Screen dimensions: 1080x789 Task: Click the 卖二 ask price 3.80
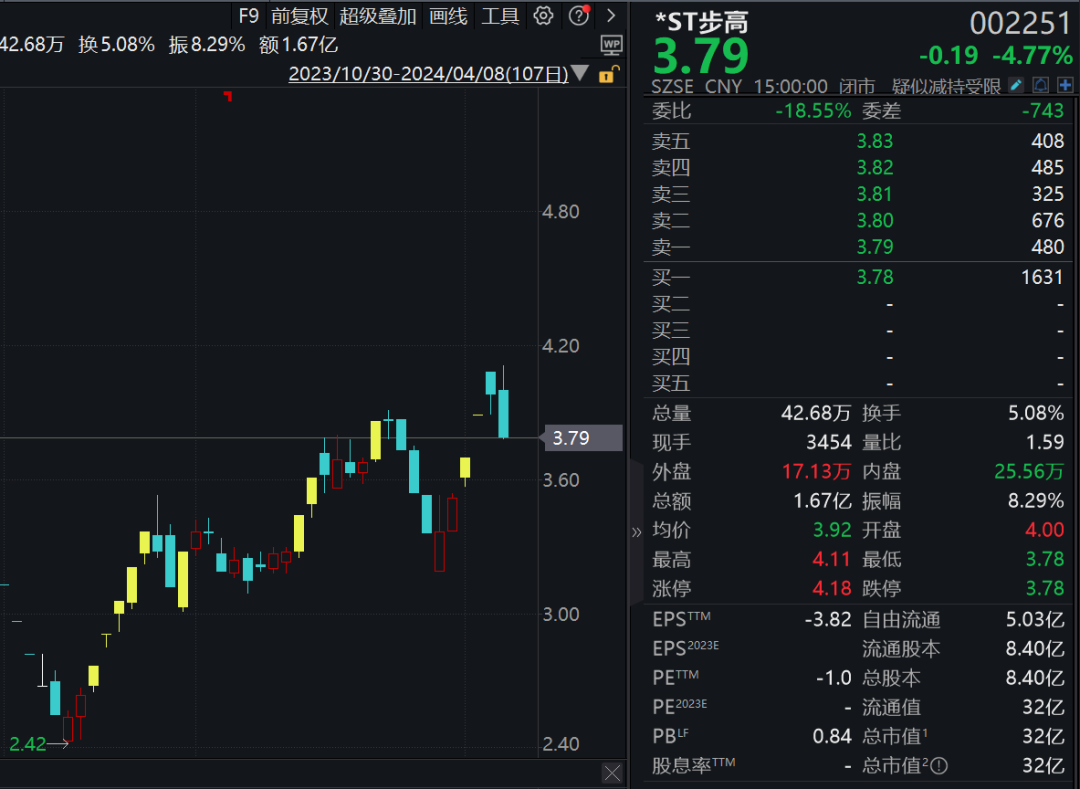875,220
